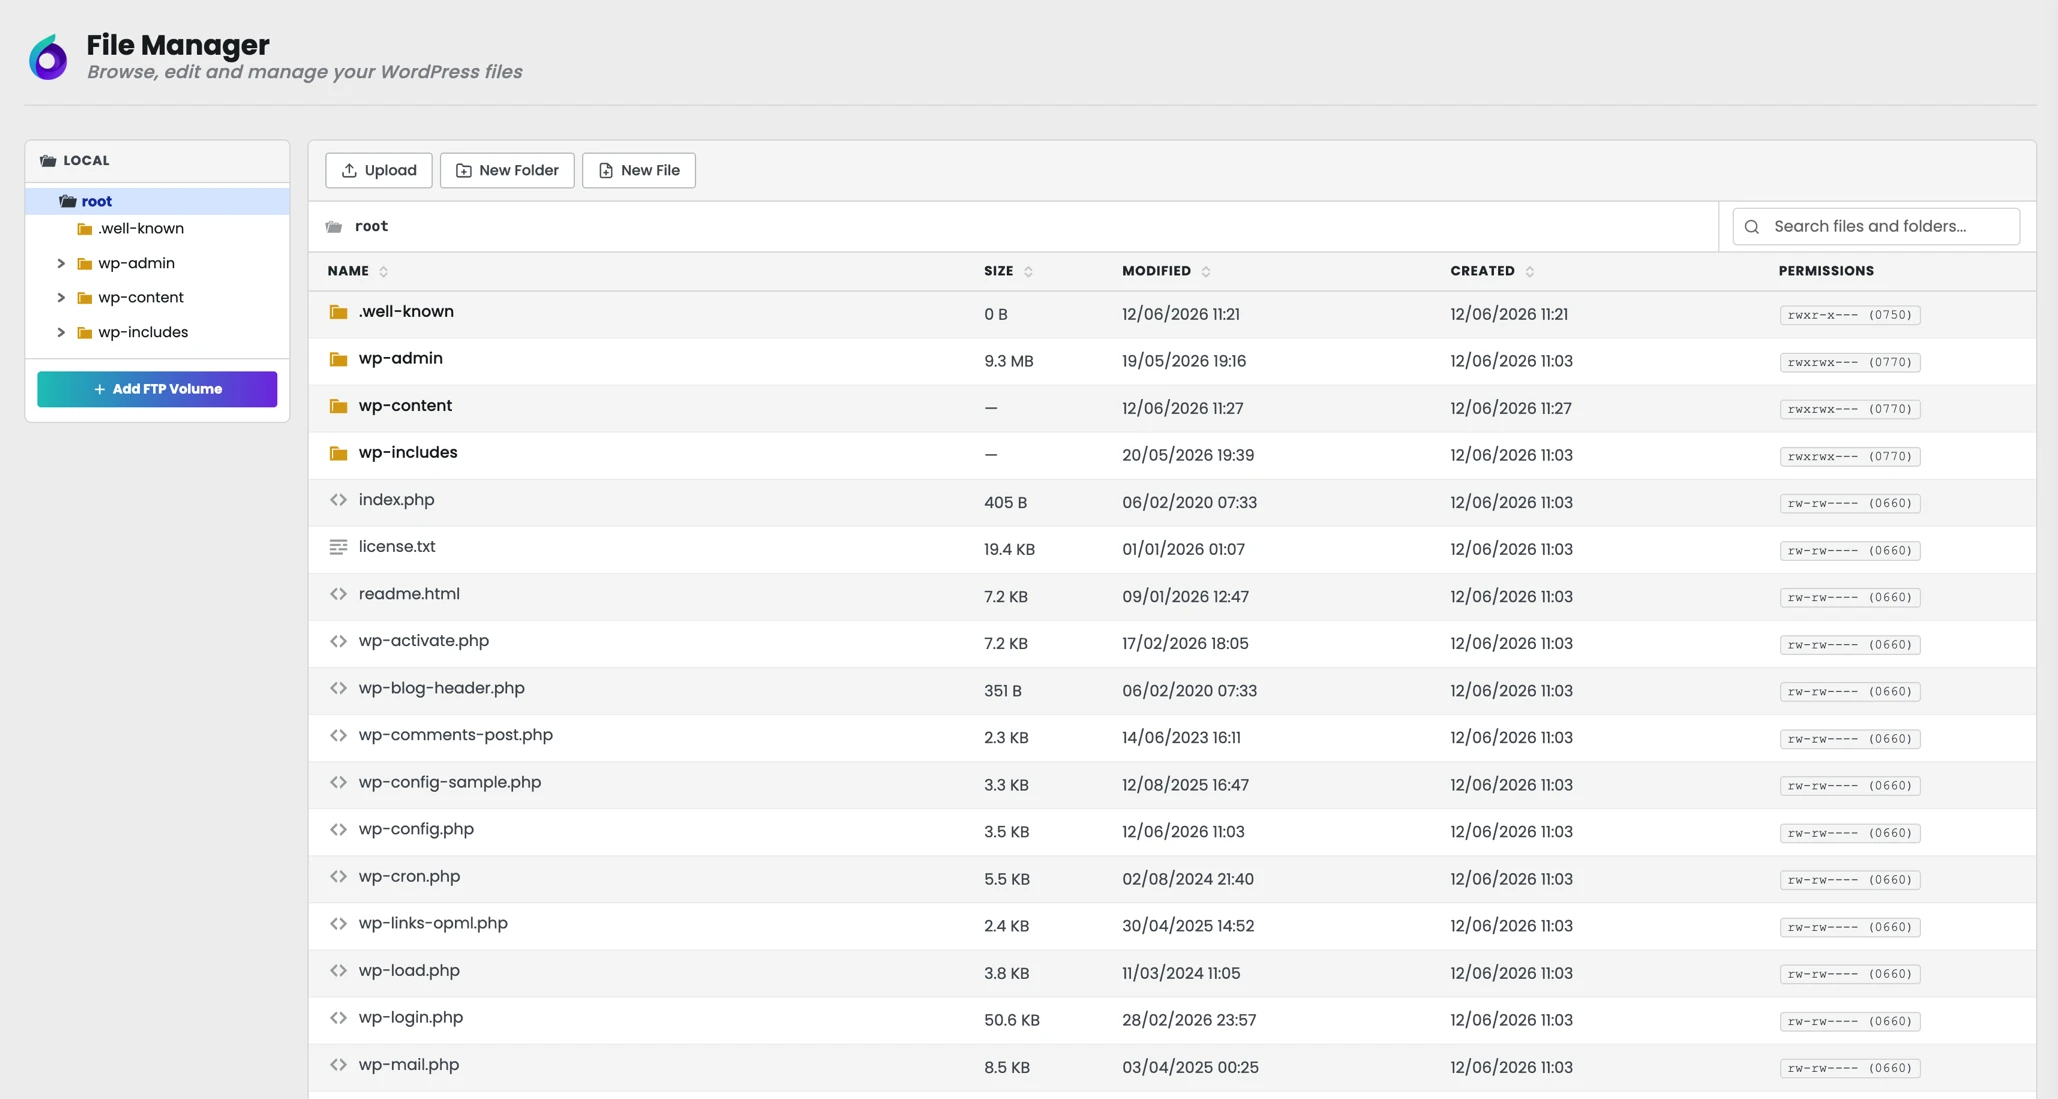2058x1099 pixels.
Task: Click index.php permissions badge (0660)
Action: click(x=1849, y=503)
